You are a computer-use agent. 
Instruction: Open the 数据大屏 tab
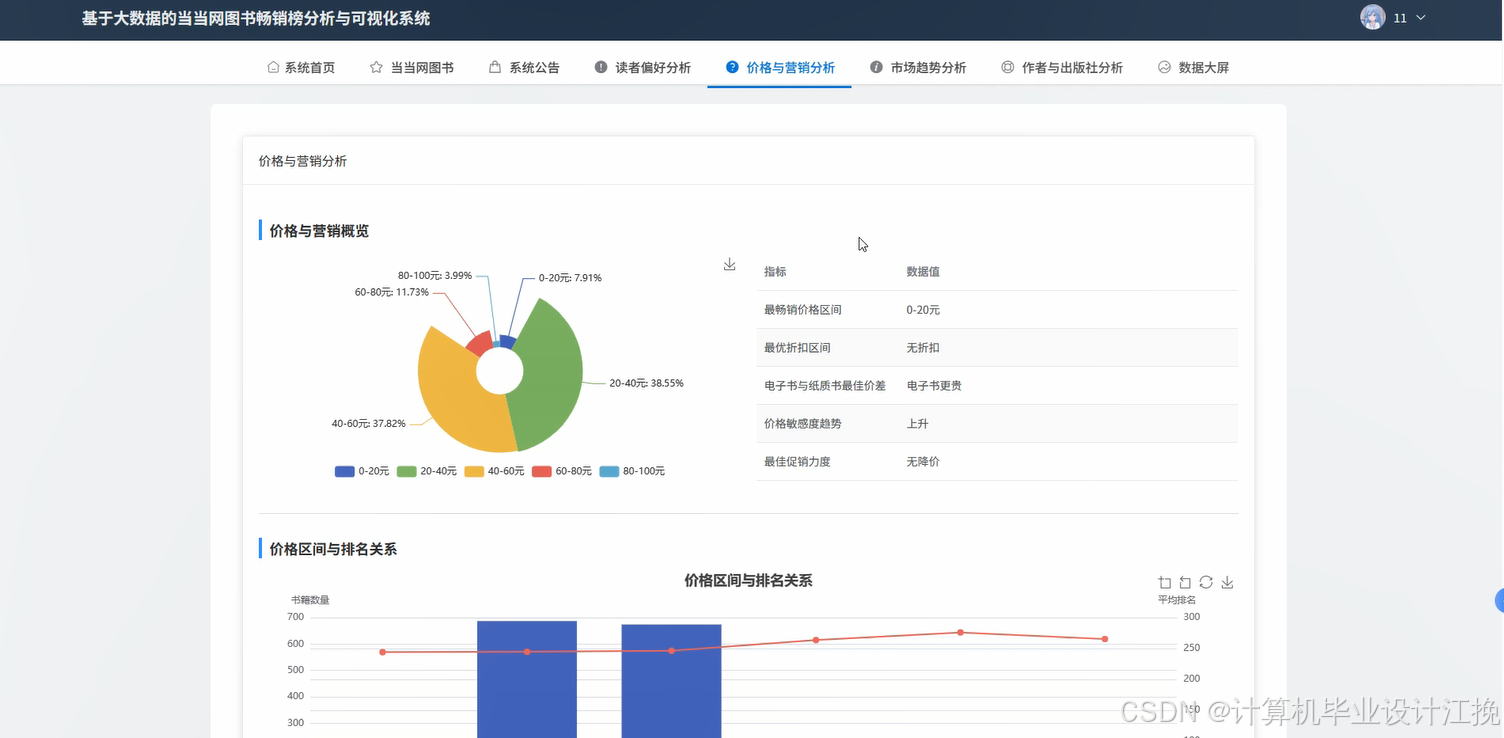(1193, 67)
